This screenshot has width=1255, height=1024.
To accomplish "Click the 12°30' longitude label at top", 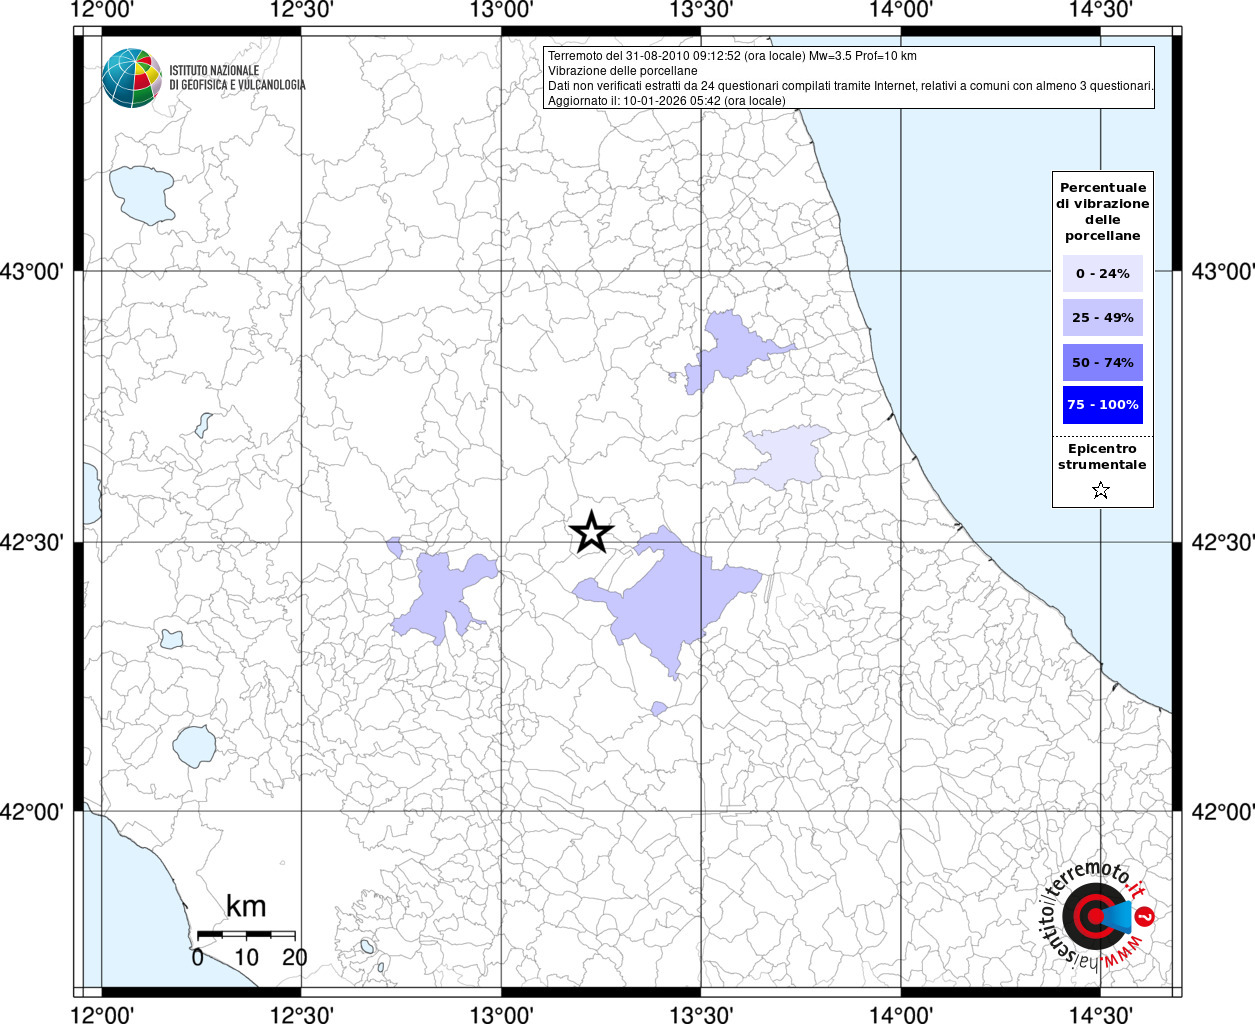I will click(x=302, y=11).
